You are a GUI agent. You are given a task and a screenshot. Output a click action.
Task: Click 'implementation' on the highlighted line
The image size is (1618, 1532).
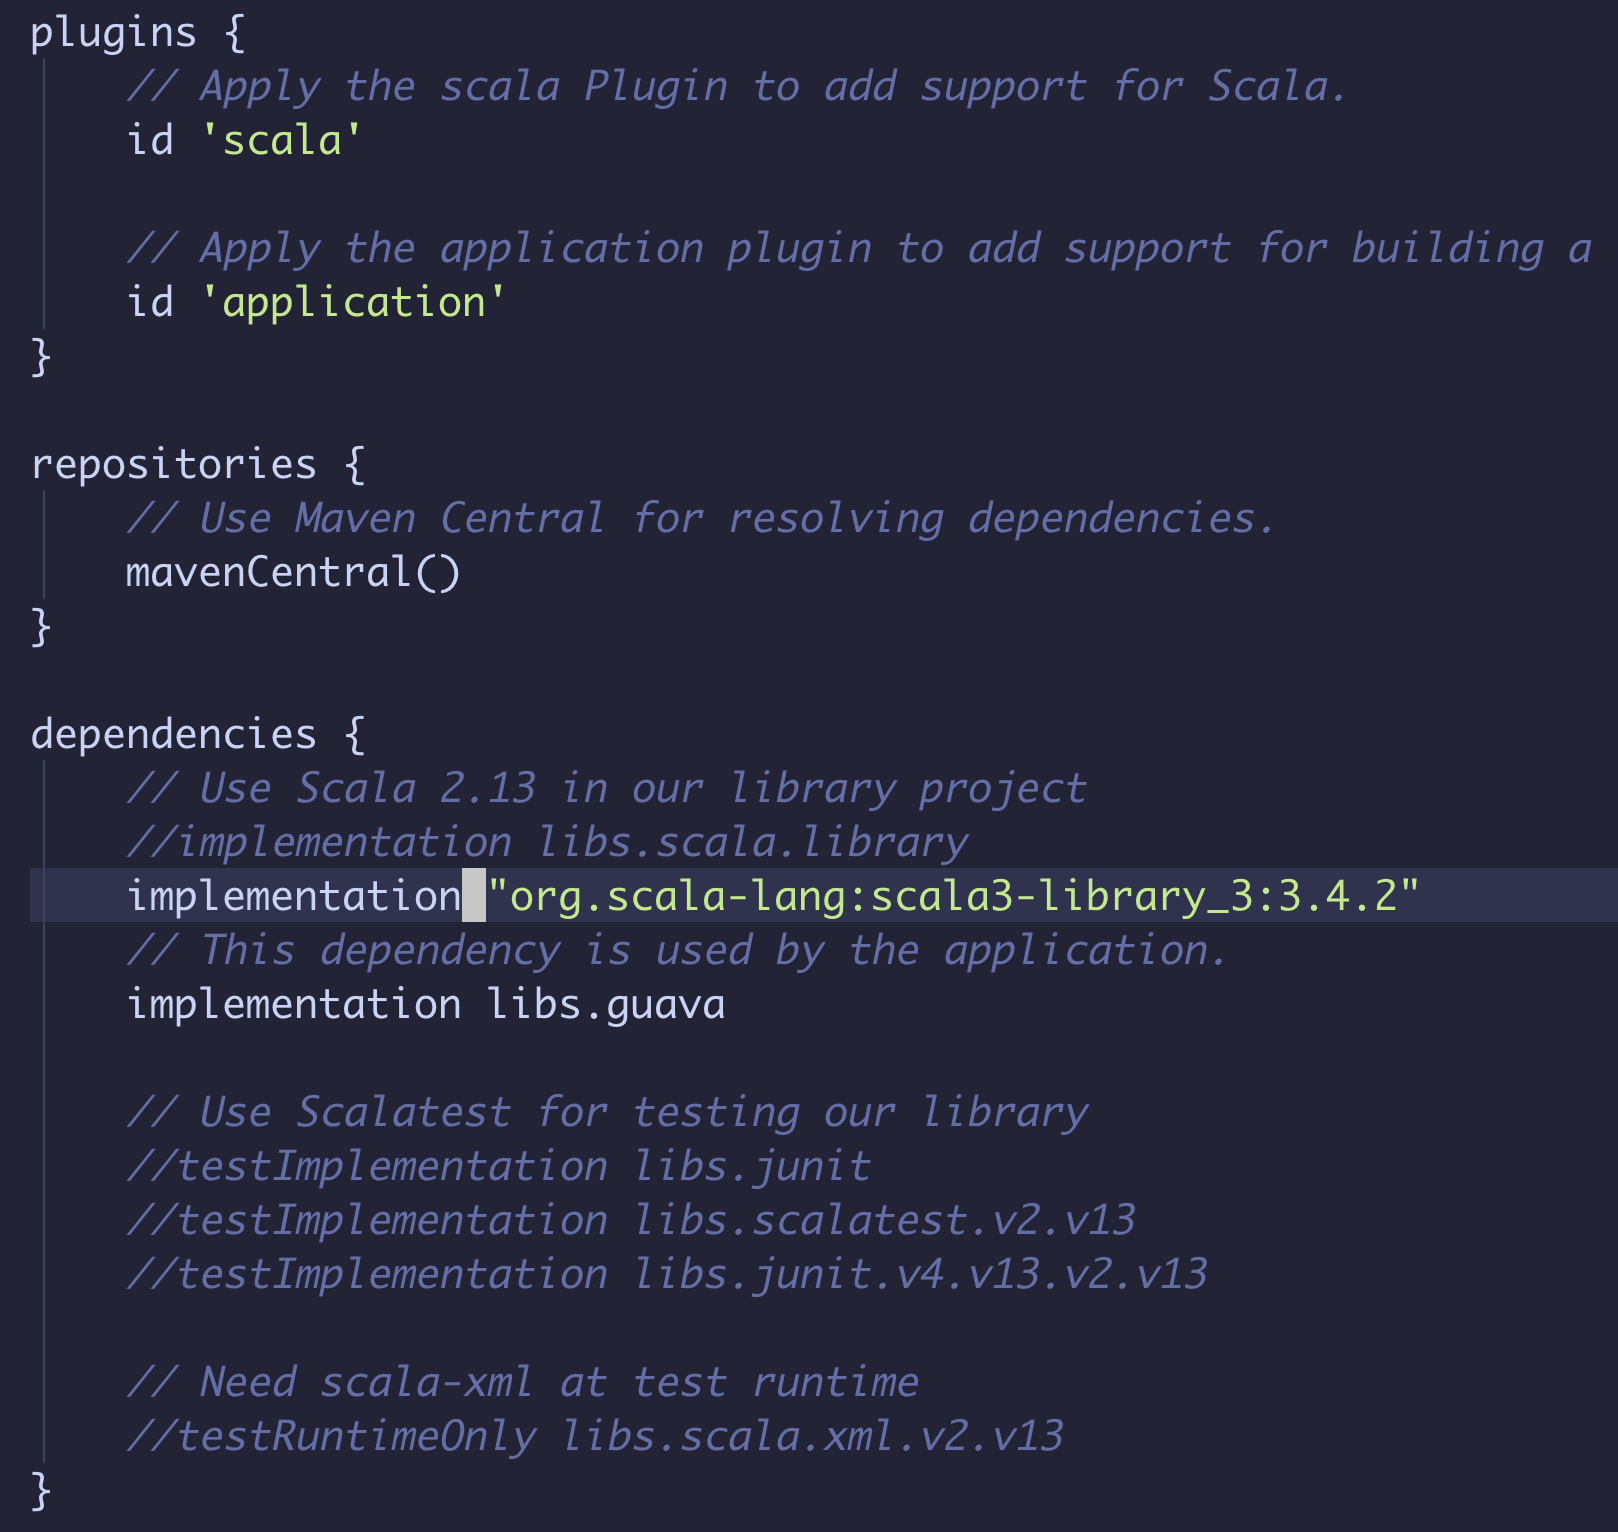[293, 896]
